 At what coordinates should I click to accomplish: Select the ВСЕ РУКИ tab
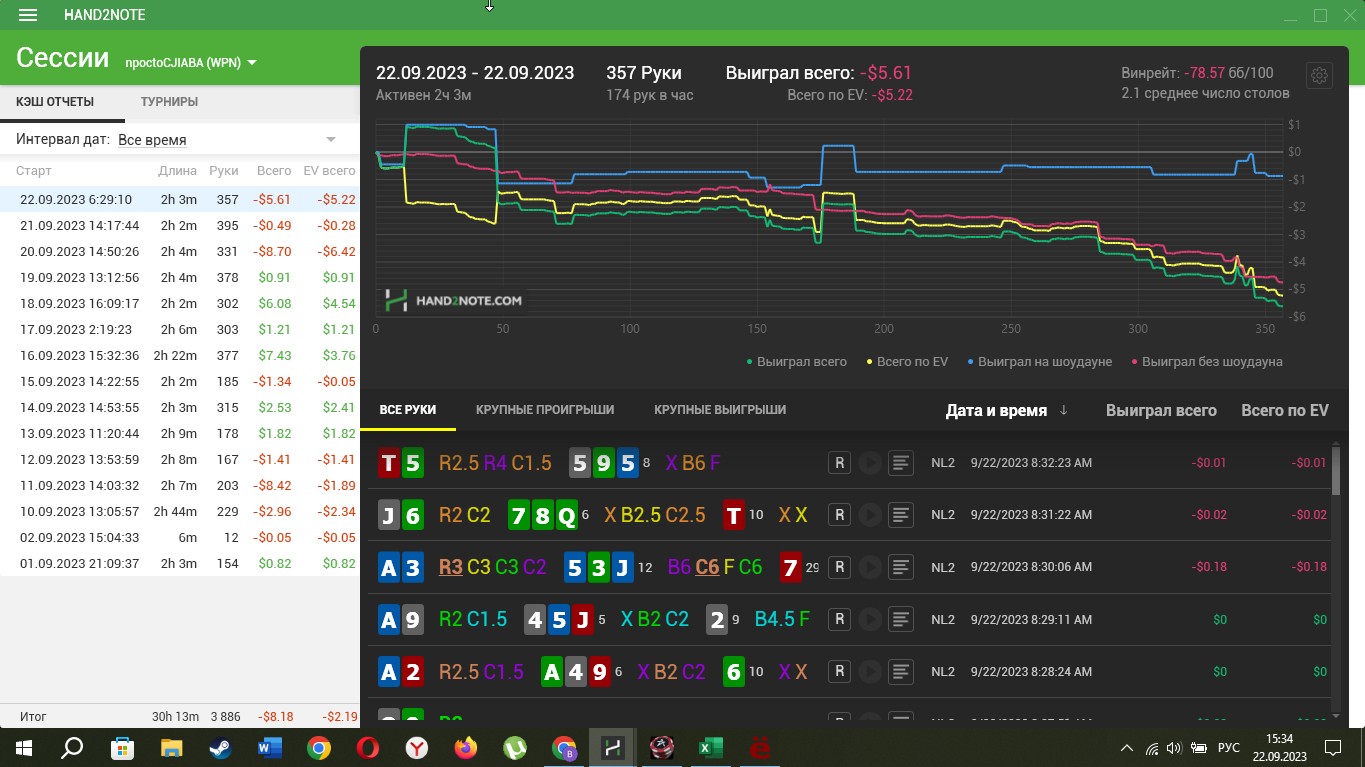[x=407, y=410]
